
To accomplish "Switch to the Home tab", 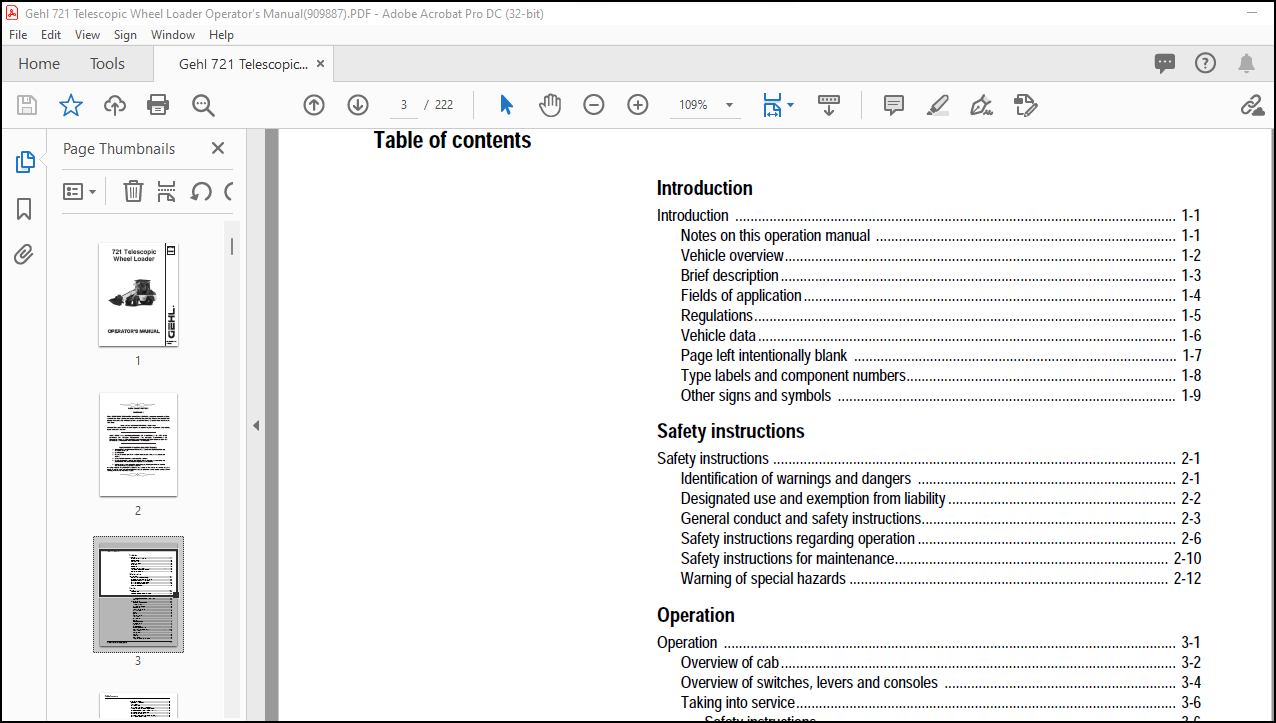I will tap(39, 63).
